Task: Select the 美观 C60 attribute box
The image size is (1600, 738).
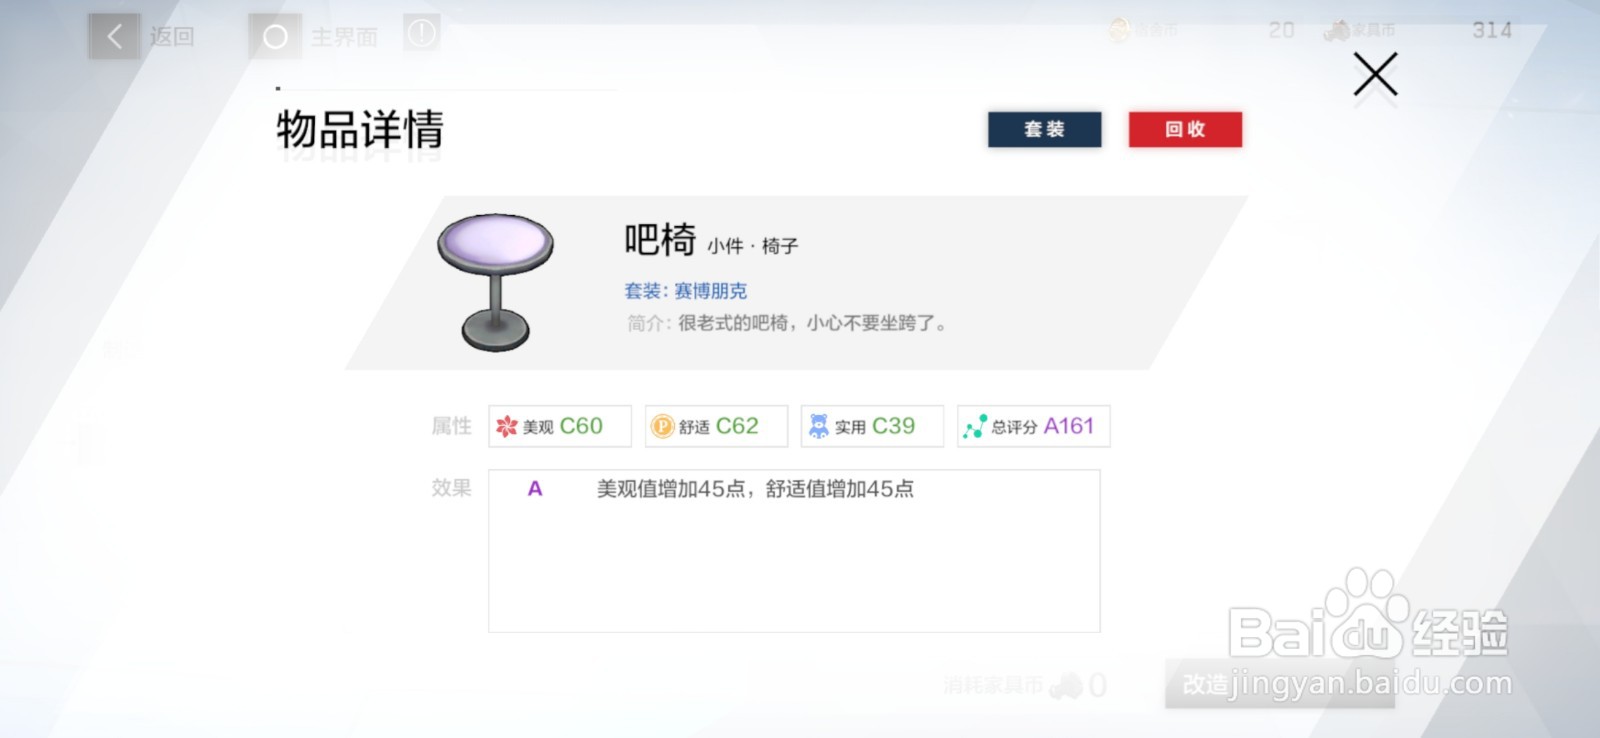Action: click(x=560, y=426)
